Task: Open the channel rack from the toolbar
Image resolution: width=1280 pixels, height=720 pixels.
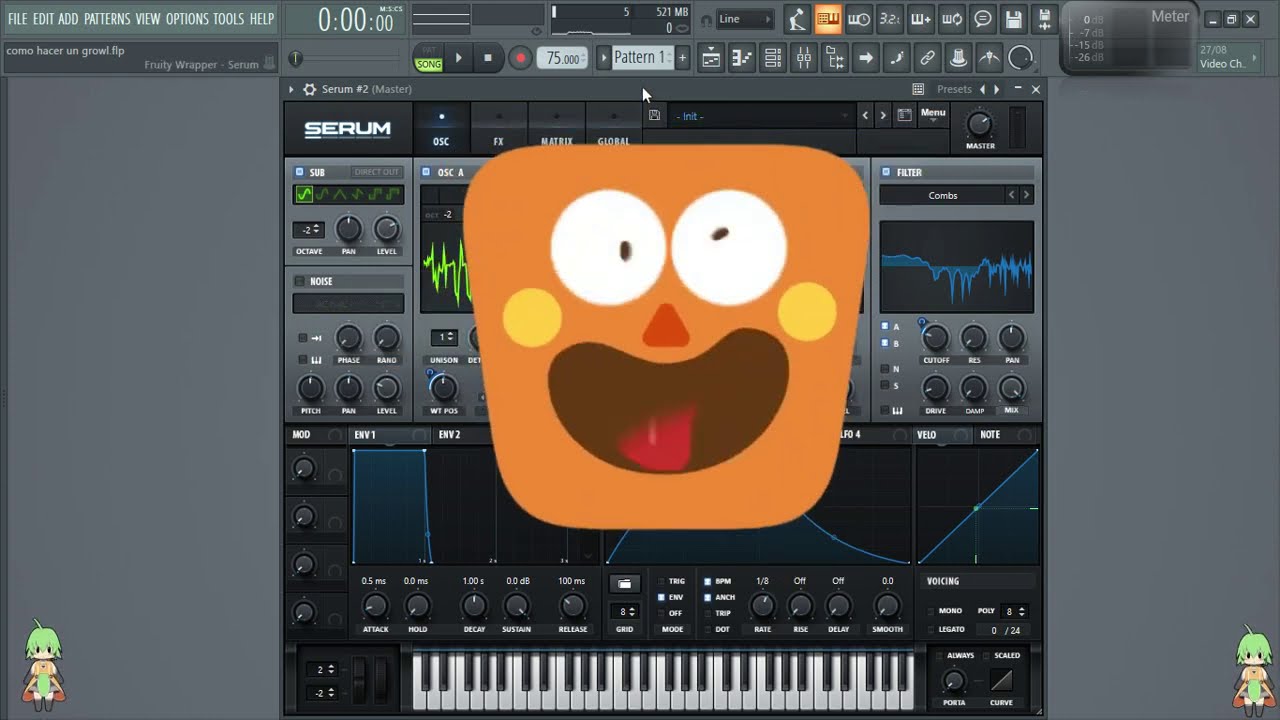Action: [773, 58]
